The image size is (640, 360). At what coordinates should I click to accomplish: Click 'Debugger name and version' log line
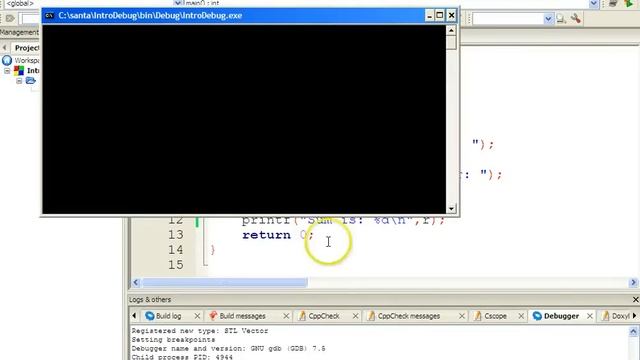[x=228, y=349]
